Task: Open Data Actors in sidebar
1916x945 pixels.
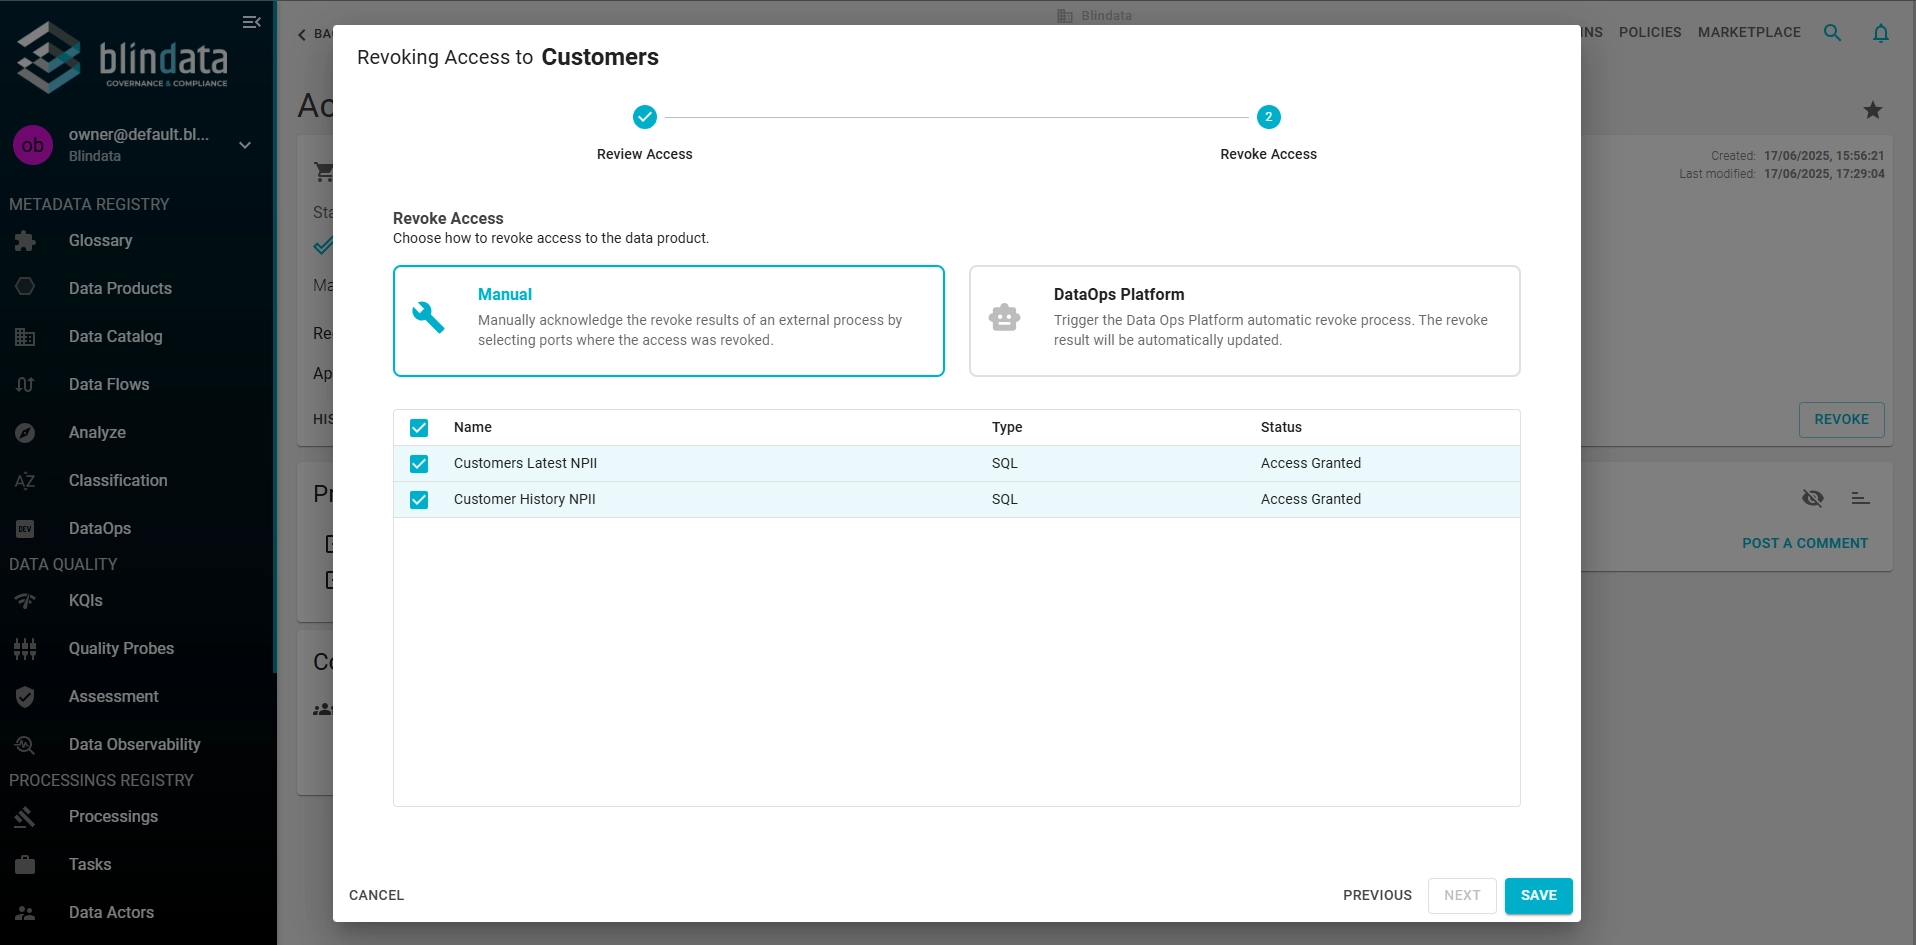Action: point(111,913)
